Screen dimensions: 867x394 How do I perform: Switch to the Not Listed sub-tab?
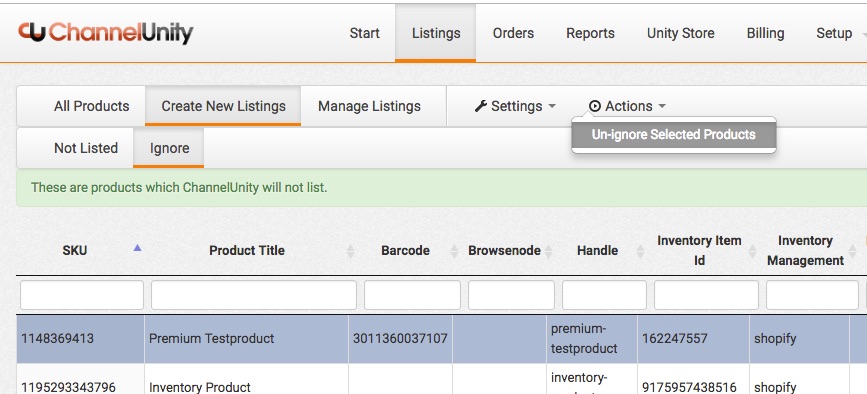point(86,148)
